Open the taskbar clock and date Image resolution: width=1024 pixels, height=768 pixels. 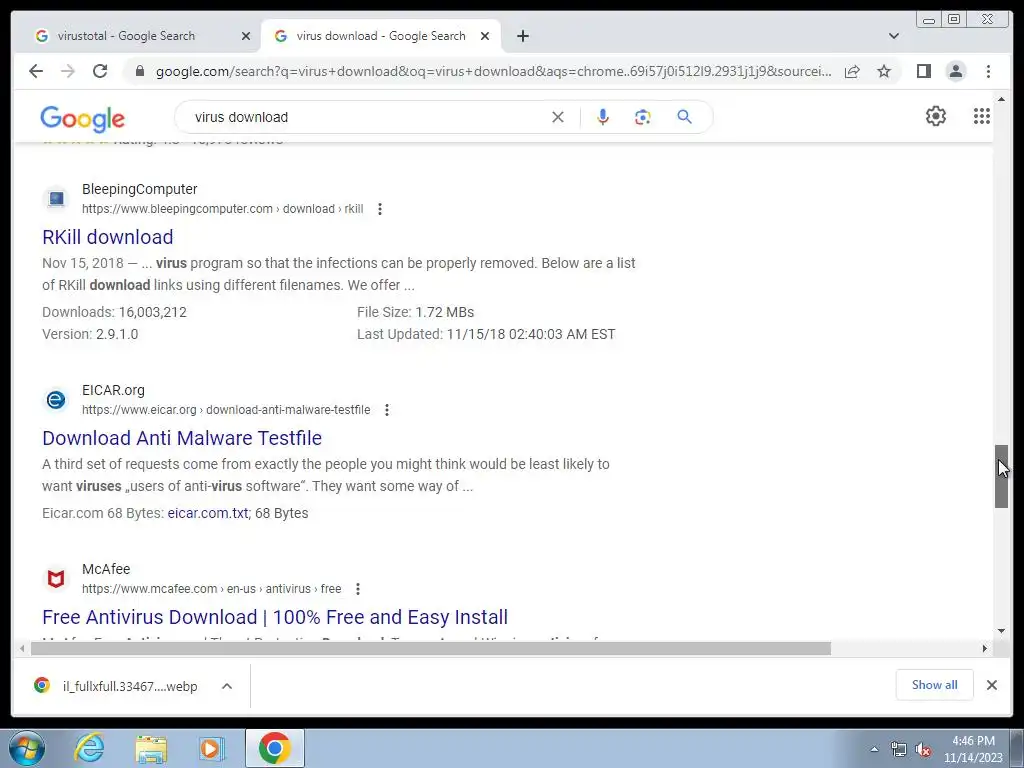(973, 749)
